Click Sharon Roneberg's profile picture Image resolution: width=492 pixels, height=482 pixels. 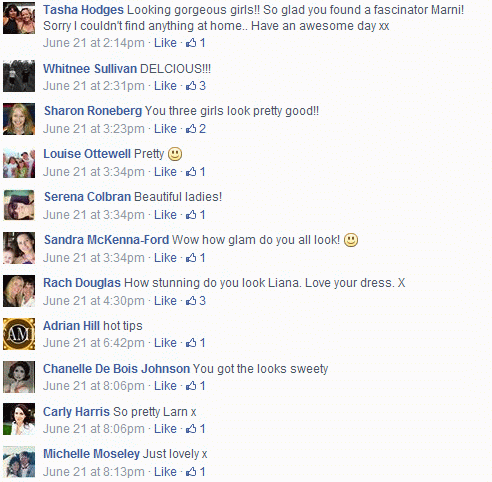[x=19, y=119]
